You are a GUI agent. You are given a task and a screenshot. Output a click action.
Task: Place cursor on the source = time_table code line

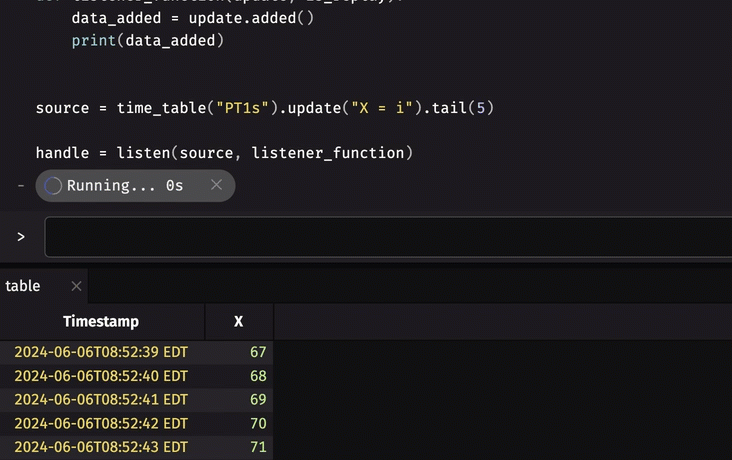(x=264, y=107)
